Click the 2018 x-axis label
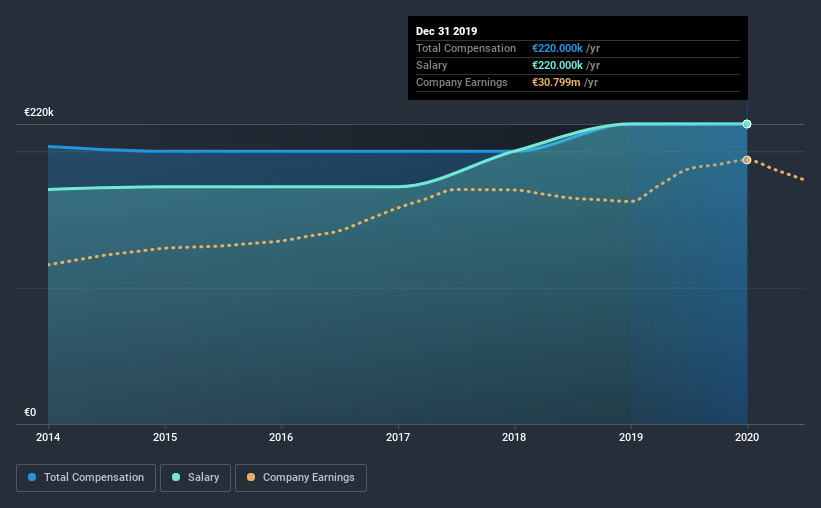Screen dimensions: 821x508 click(514, 437)
